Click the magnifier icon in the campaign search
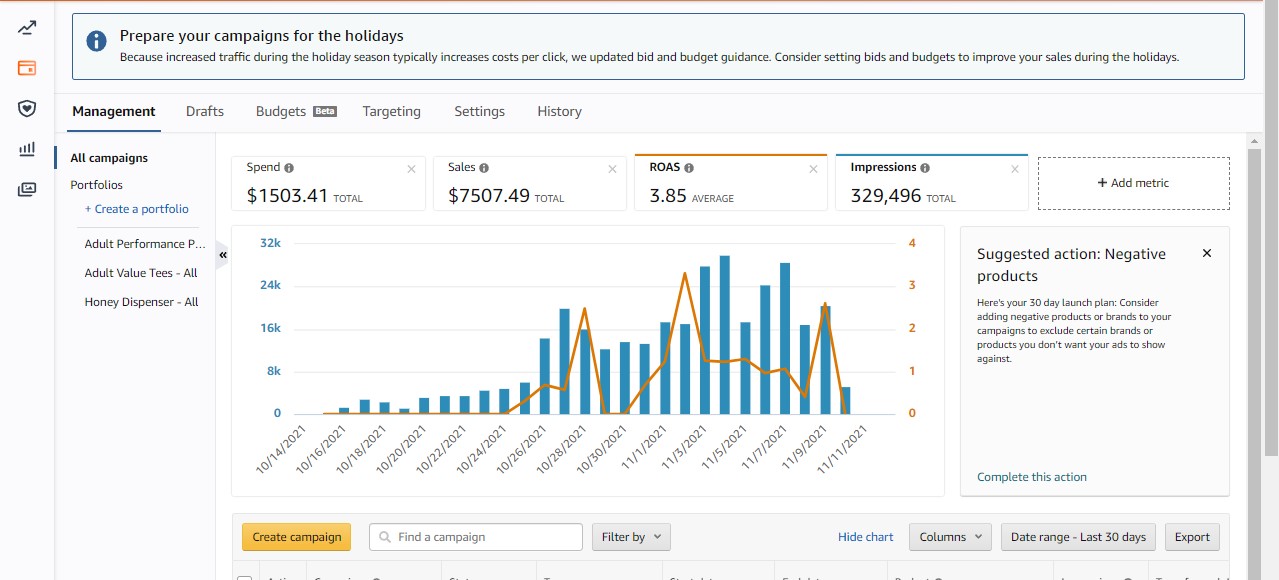 click(384, 537)
